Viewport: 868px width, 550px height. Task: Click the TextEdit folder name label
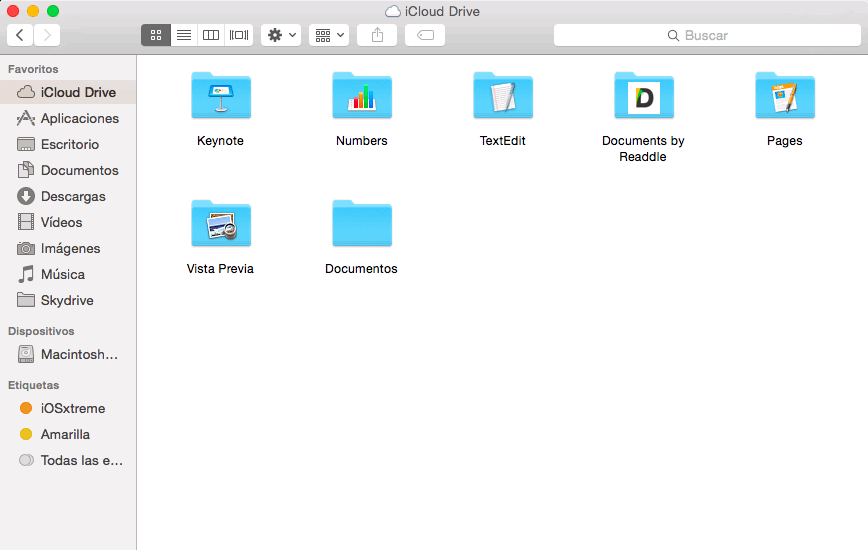click(503, 141)
